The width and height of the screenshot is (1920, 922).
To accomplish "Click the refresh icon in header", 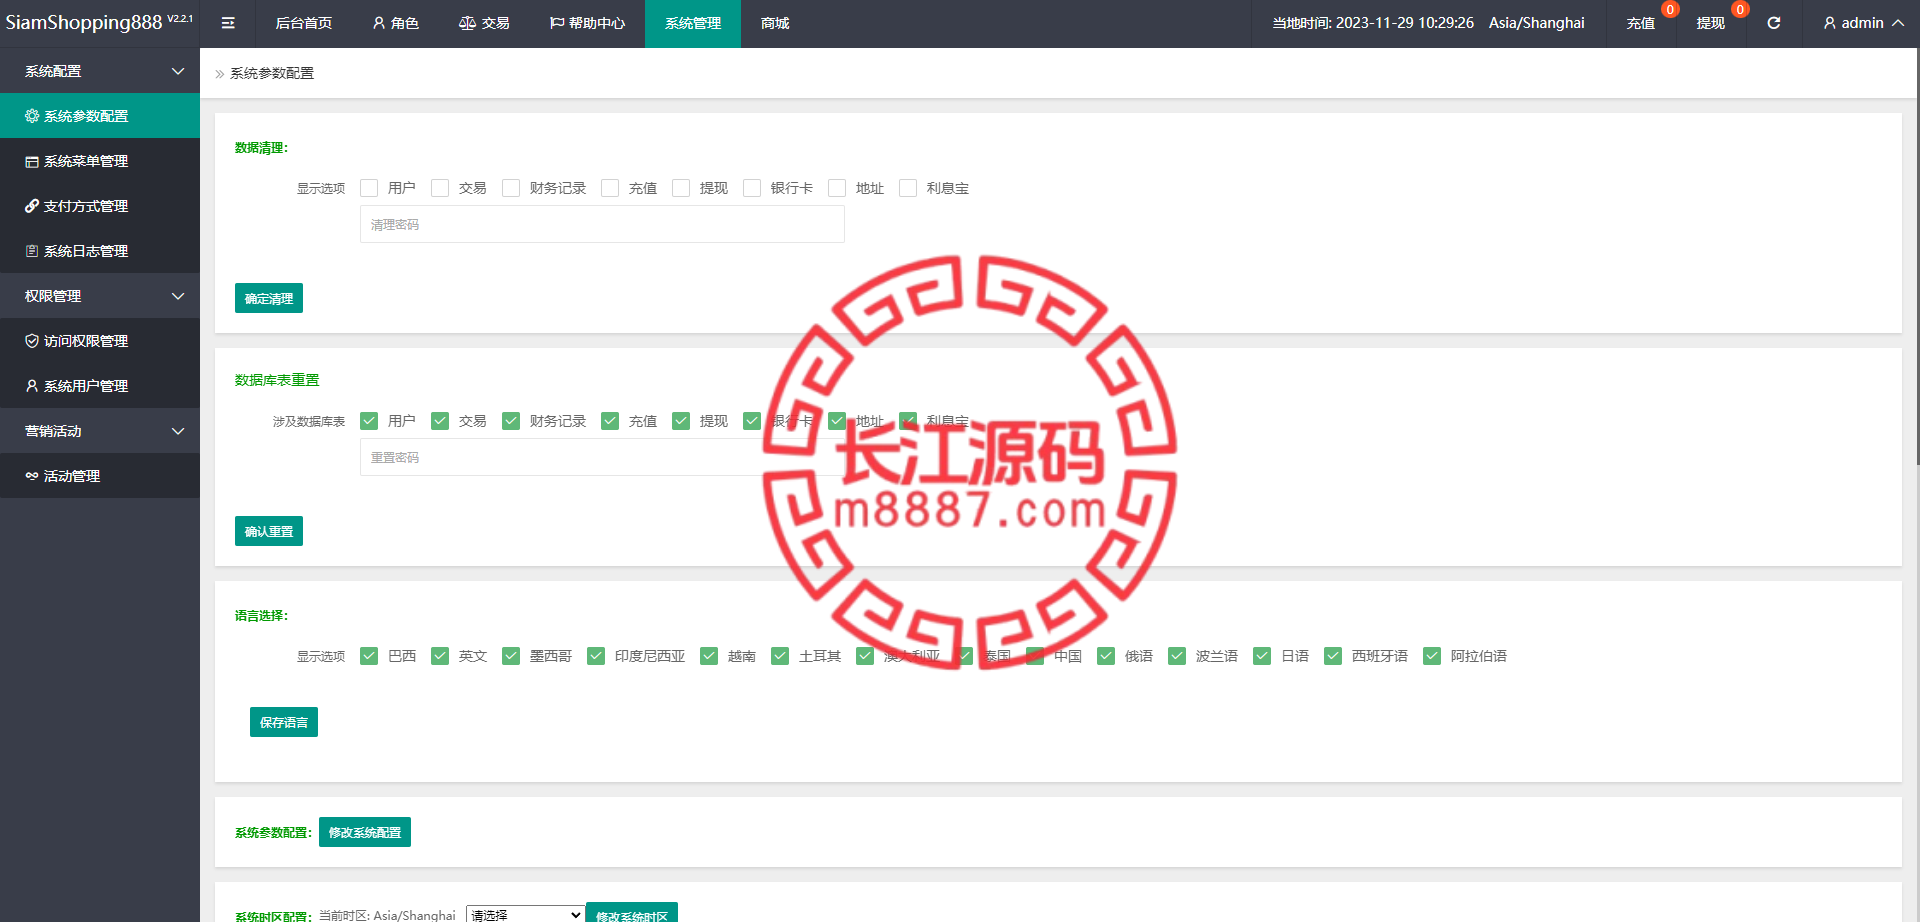I will click(1773, 23).
